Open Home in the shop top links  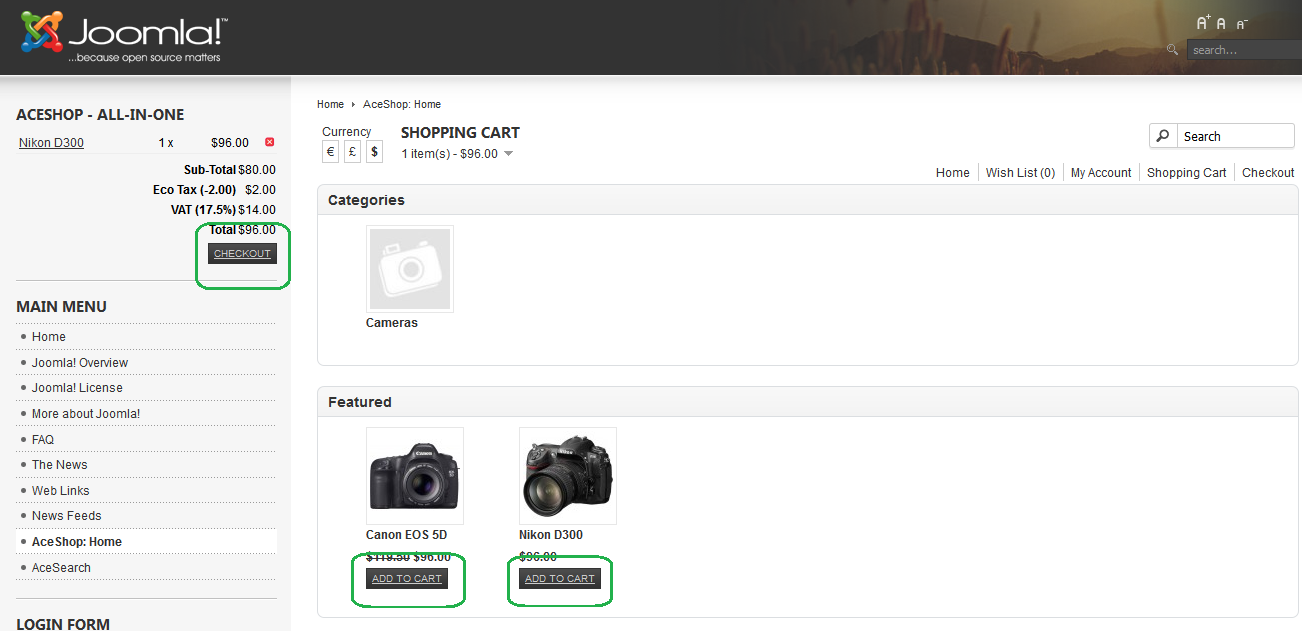pos(953,173)
